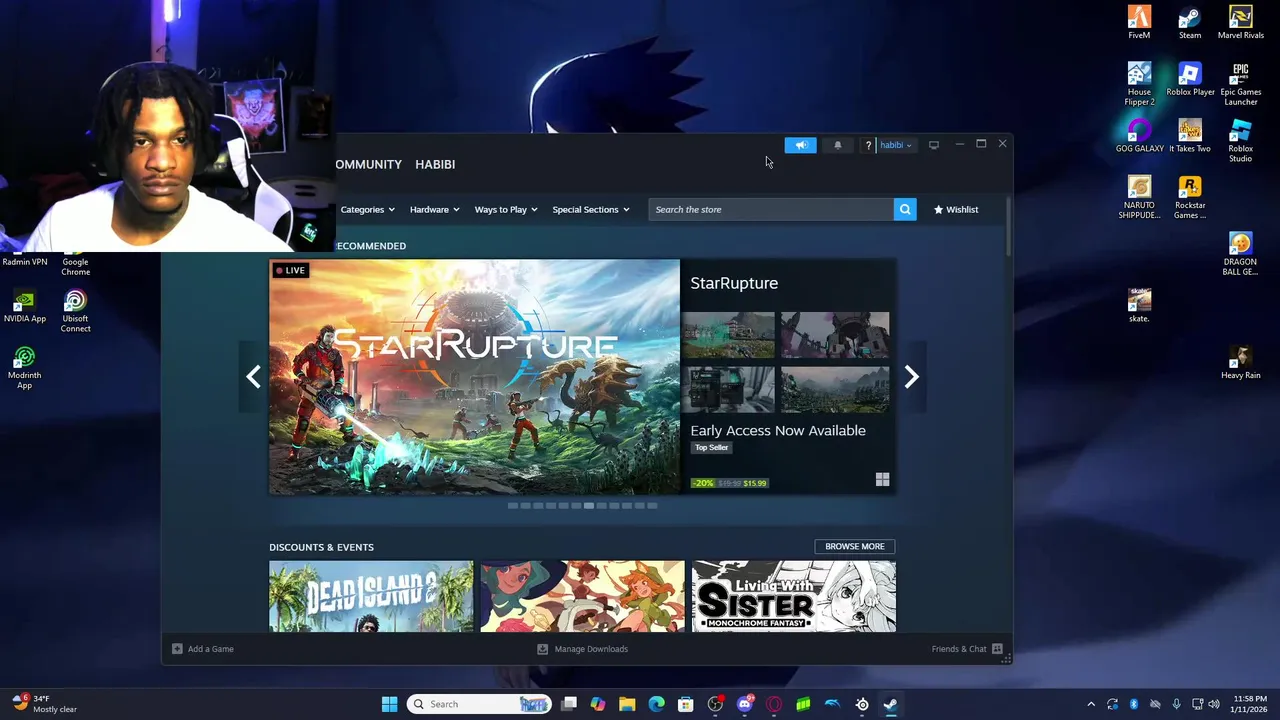The image size is (1280, 720).
Task: Click Add a Game label
Action: [x=211, y=649]
